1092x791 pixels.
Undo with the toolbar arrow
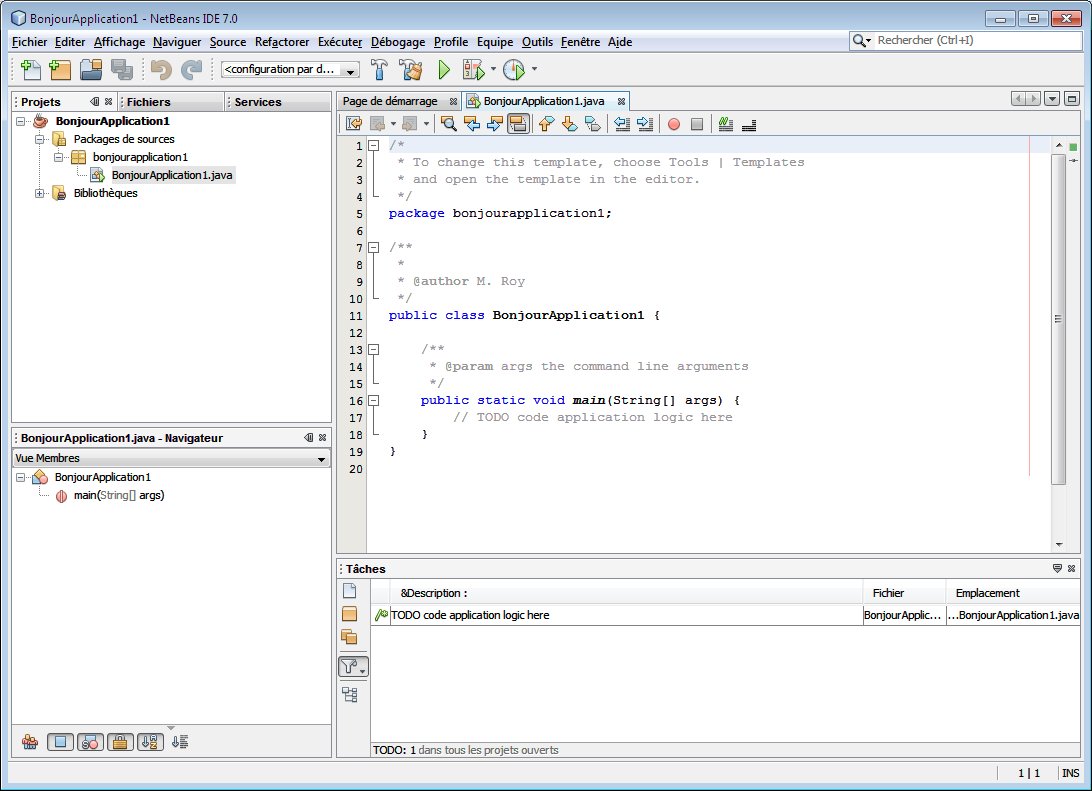161,69
